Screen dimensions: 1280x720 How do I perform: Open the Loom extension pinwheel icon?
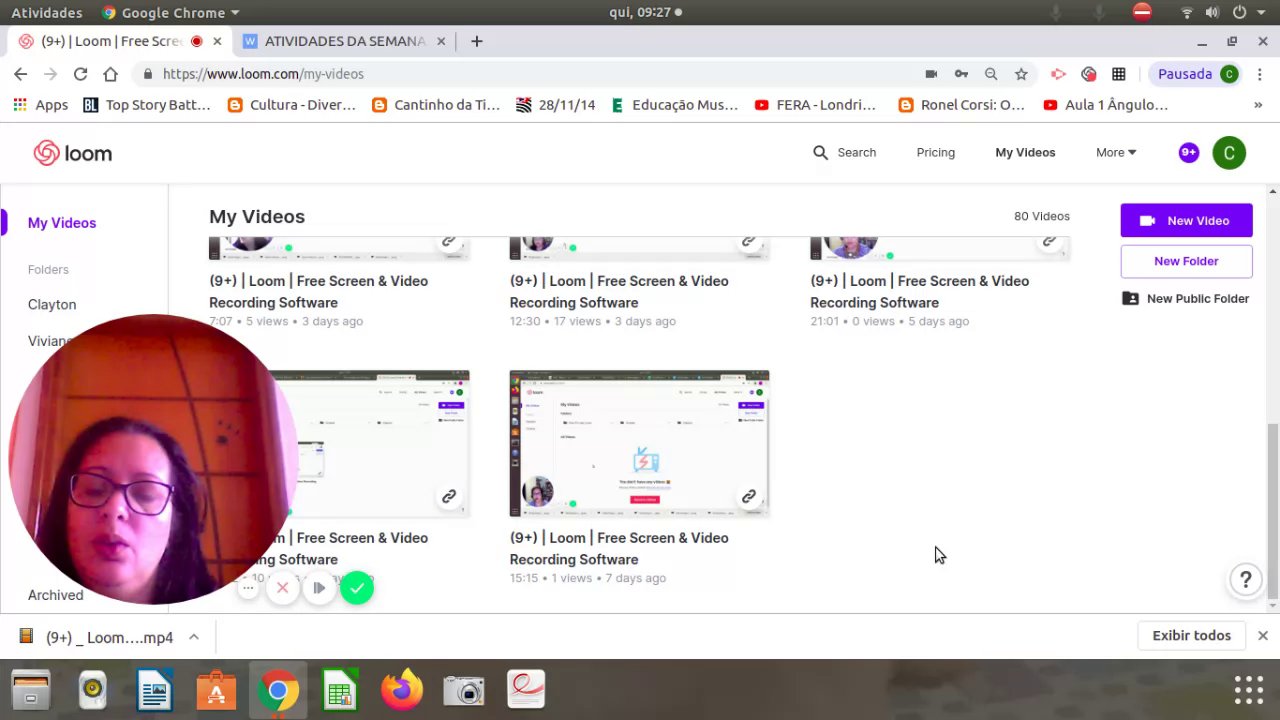click(1089, 74)
